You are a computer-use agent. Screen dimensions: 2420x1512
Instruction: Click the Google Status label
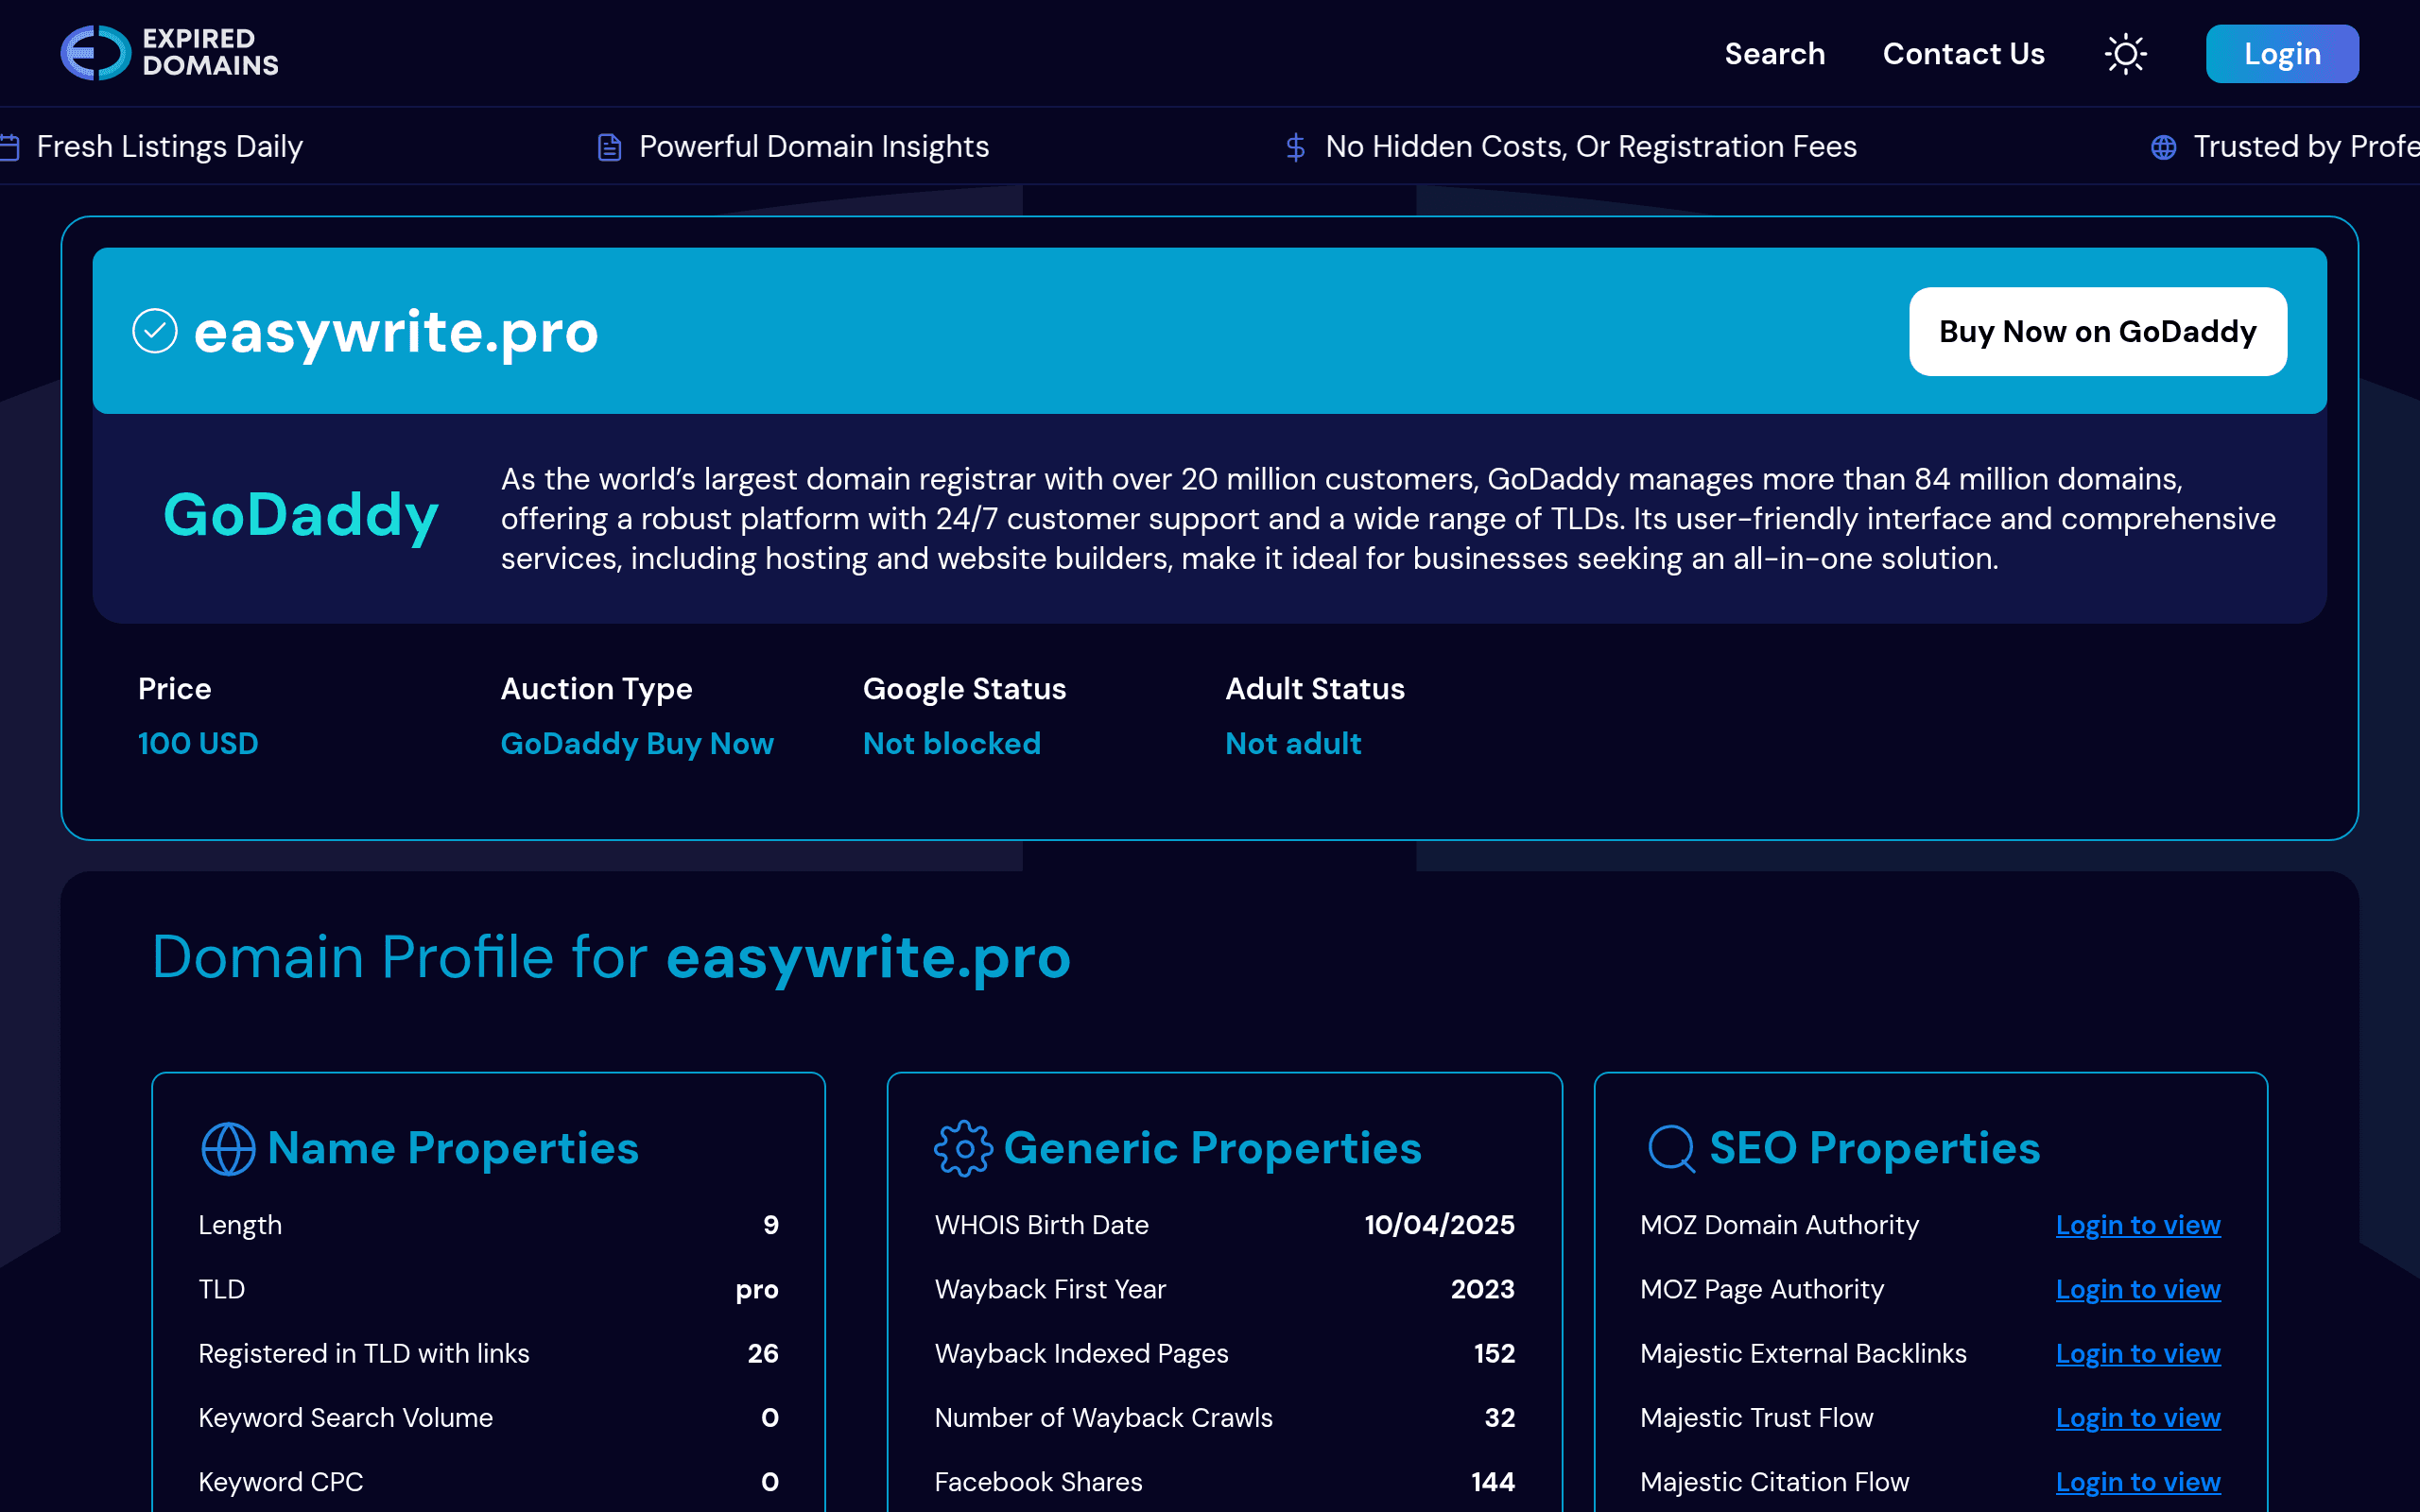click(x=964, y=689)
